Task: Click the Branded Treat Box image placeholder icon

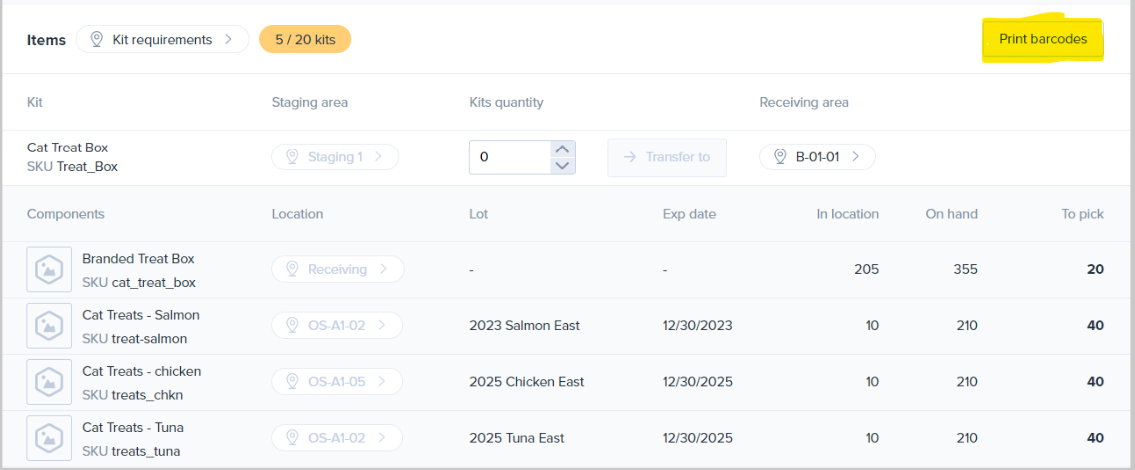Action: [49, 269]
